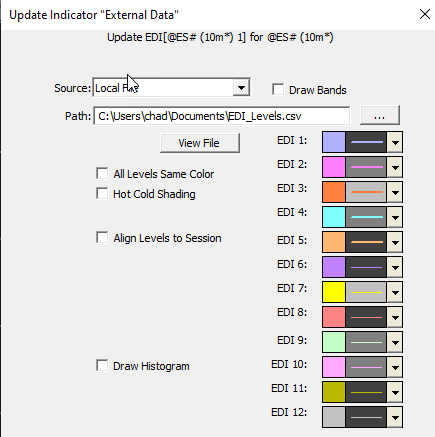Toggle Hot Cold Shading checkbox
Screen dimensions: 435x437
102,193
